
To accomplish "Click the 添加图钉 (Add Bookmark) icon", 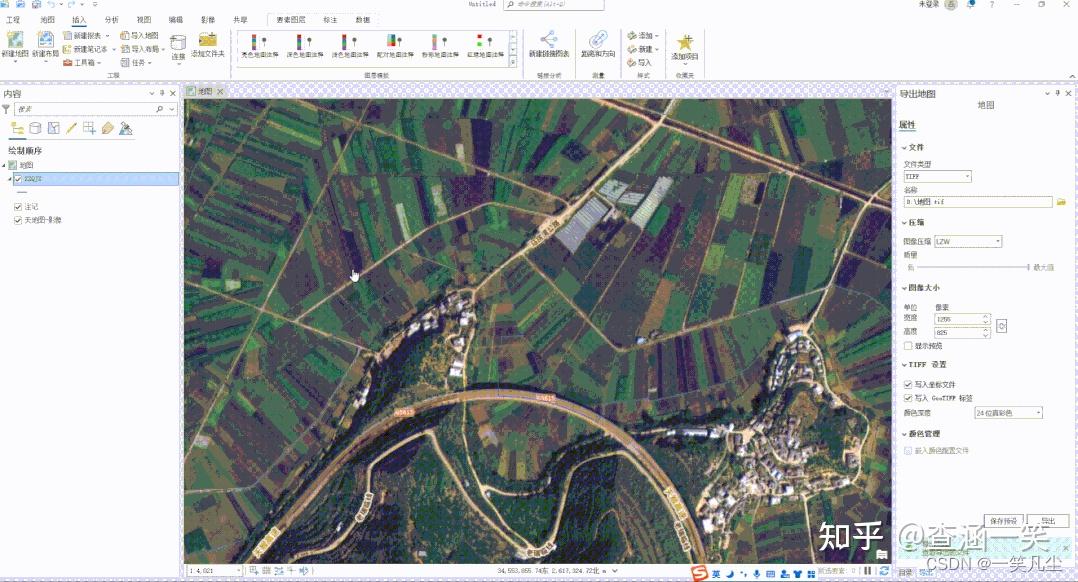I will tap(685, 40).
